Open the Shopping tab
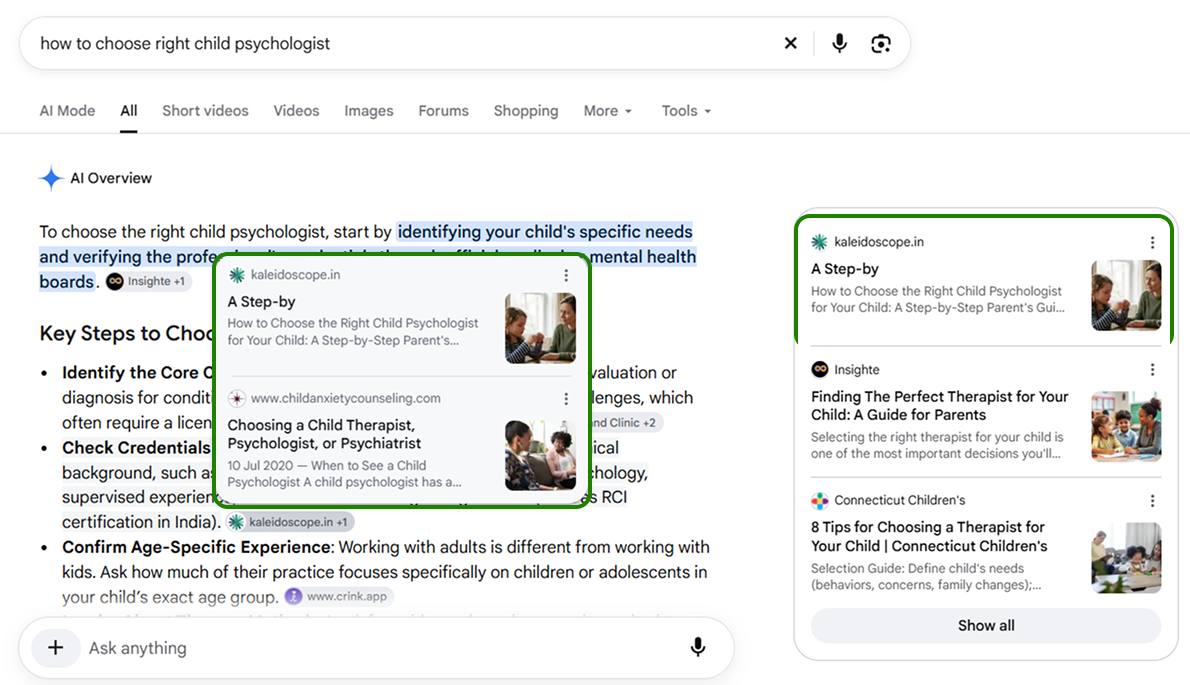Screen dimensions: 1190x685 [x=526, y=111]
